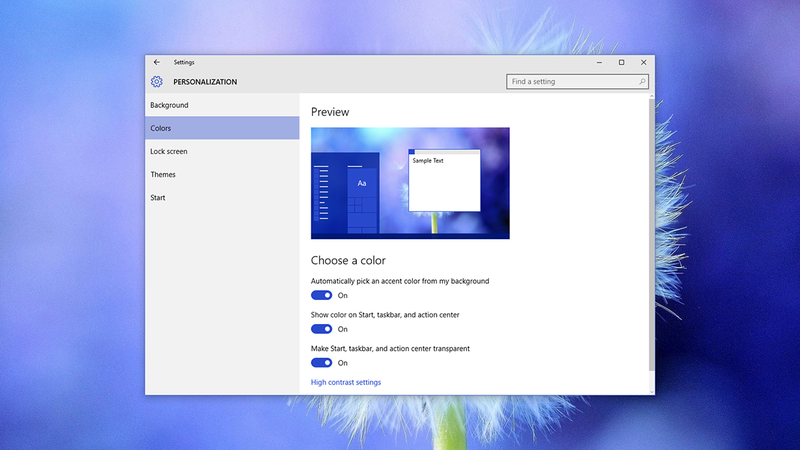This screenshot has height=450, width=800.
Task: Open the Background section
Action: 222,105
